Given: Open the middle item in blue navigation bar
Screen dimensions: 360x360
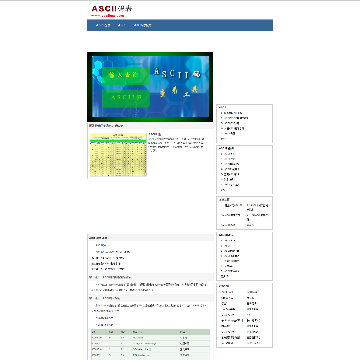Looking at the screenshot, I should (122, 25).
